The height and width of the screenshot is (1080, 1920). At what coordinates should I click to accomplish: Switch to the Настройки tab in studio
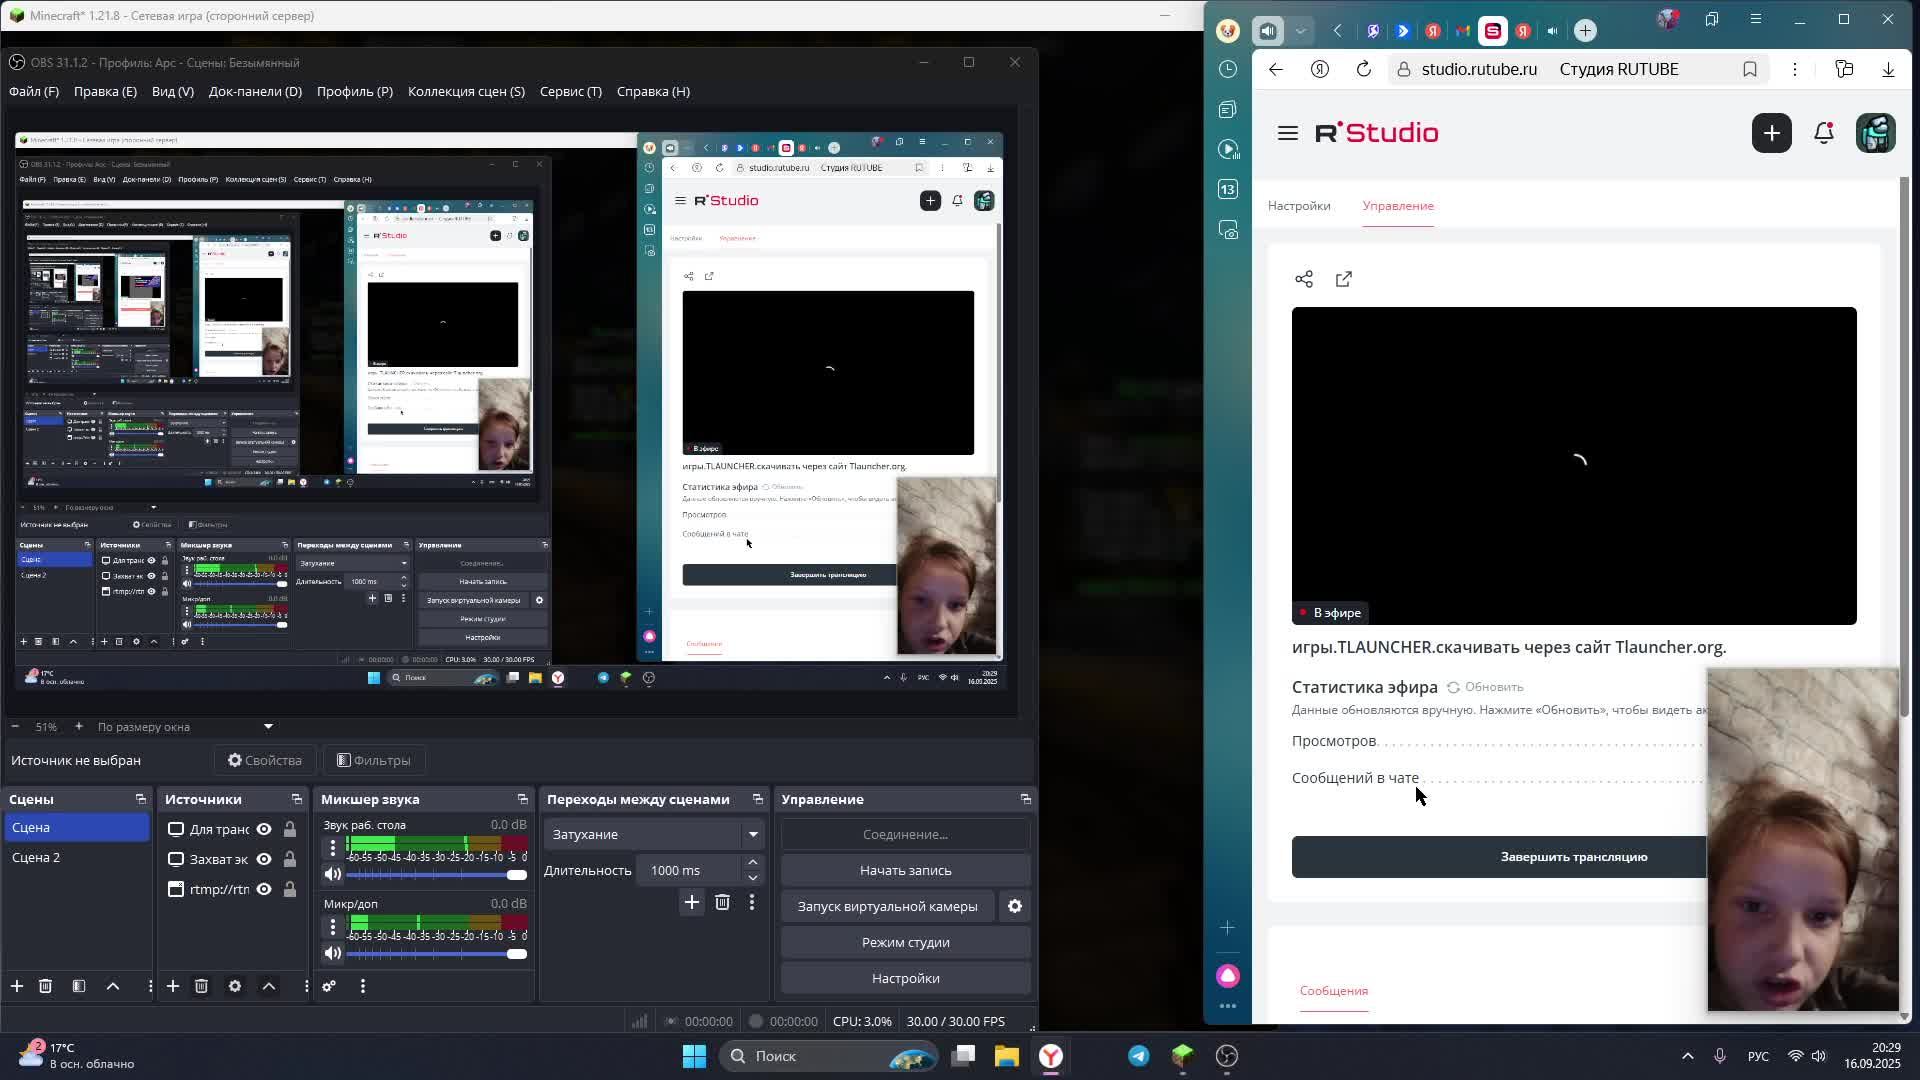click(x=1298, y=206)
